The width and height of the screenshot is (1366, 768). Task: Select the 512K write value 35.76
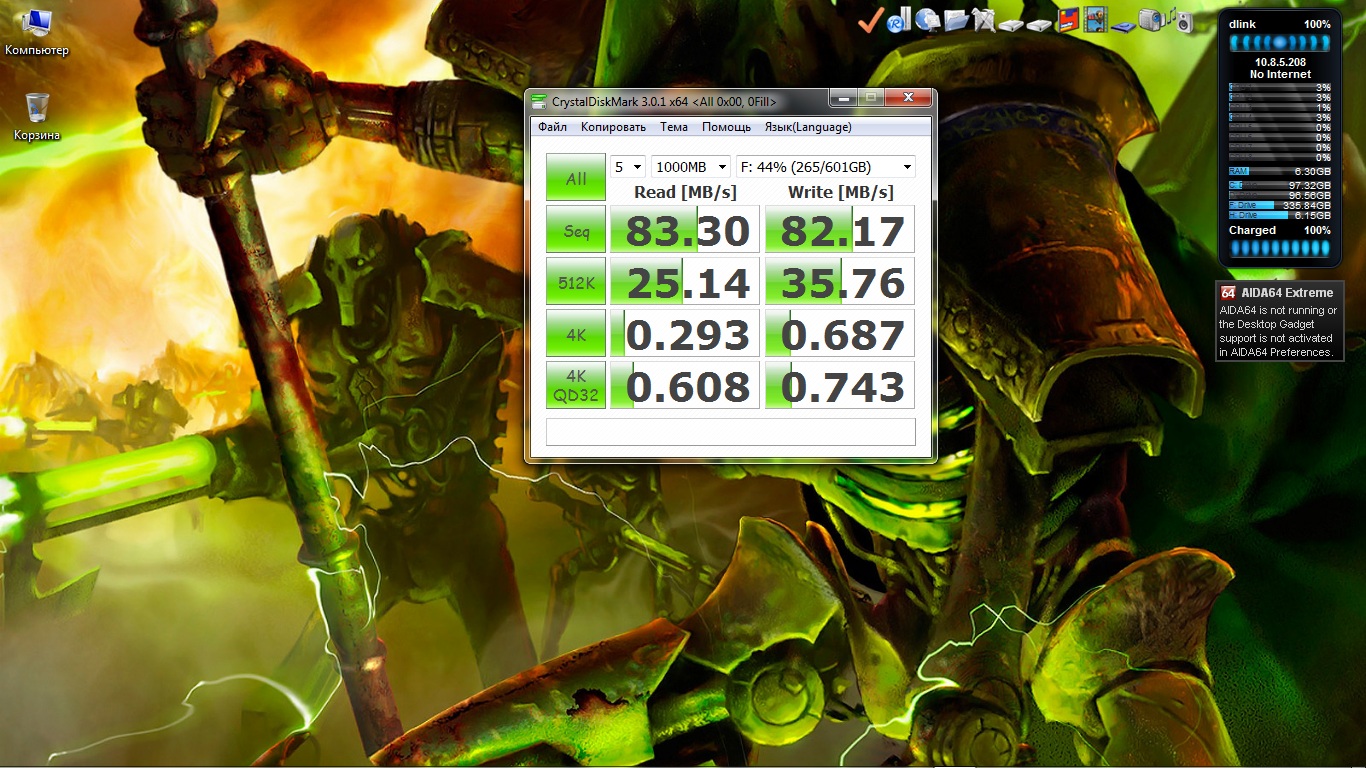(x=840, y=281)
